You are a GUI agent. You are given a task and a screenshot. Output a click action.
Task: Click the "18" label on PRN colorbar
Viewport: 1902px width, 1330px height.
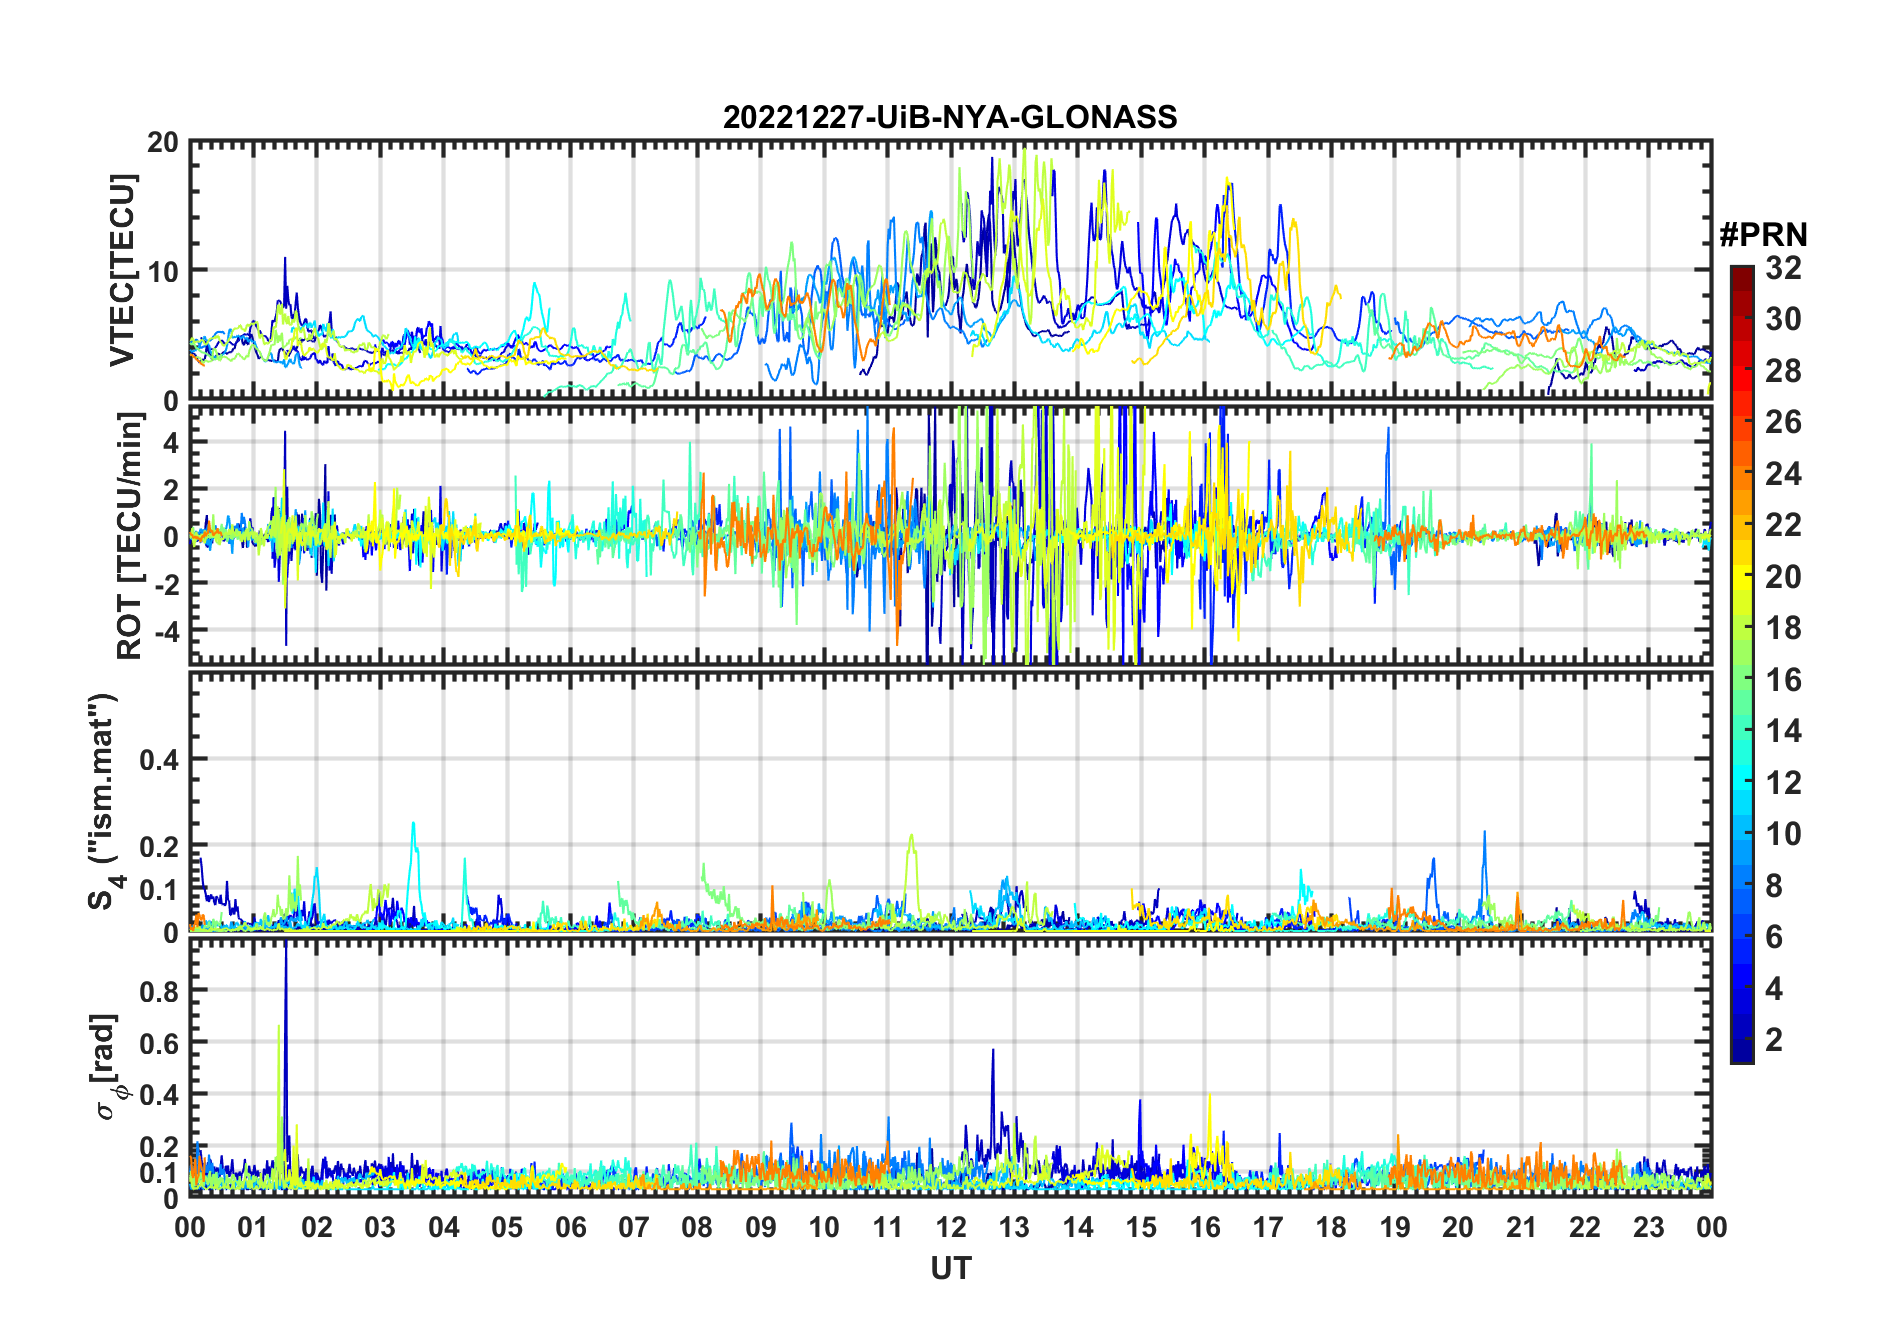tap(1783, 628)
